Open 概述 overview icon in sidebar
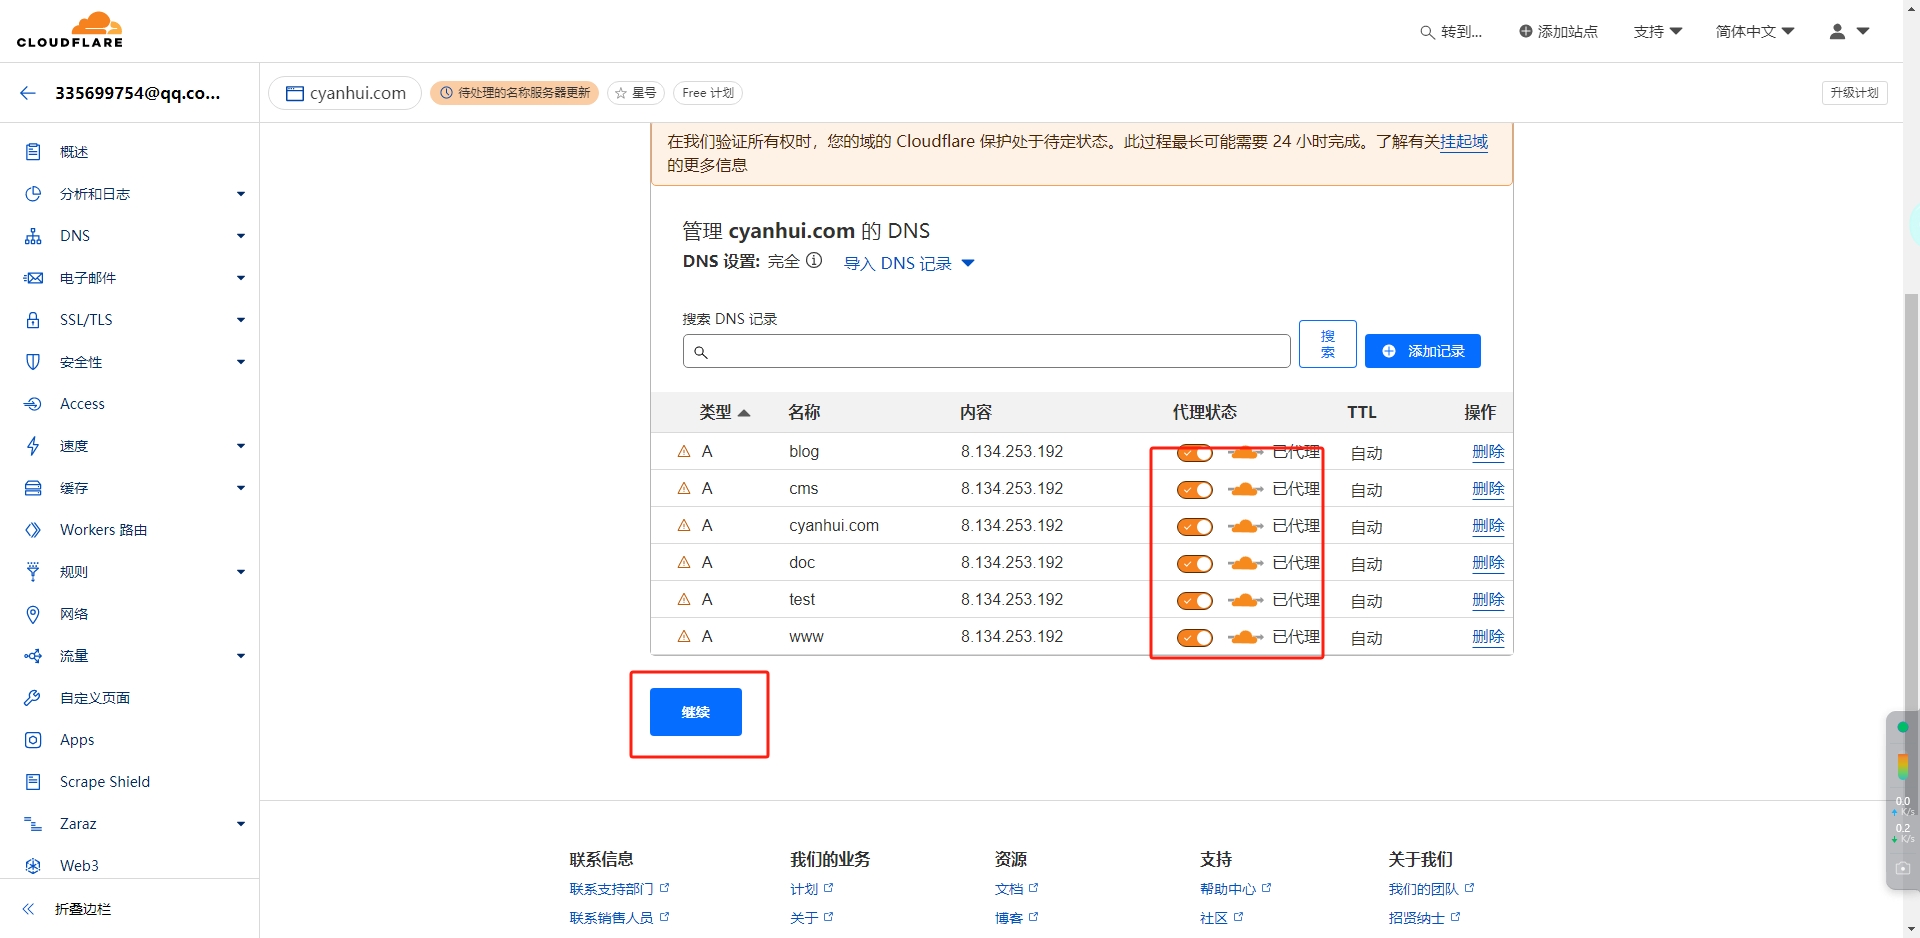 click(x=33, y=152)
